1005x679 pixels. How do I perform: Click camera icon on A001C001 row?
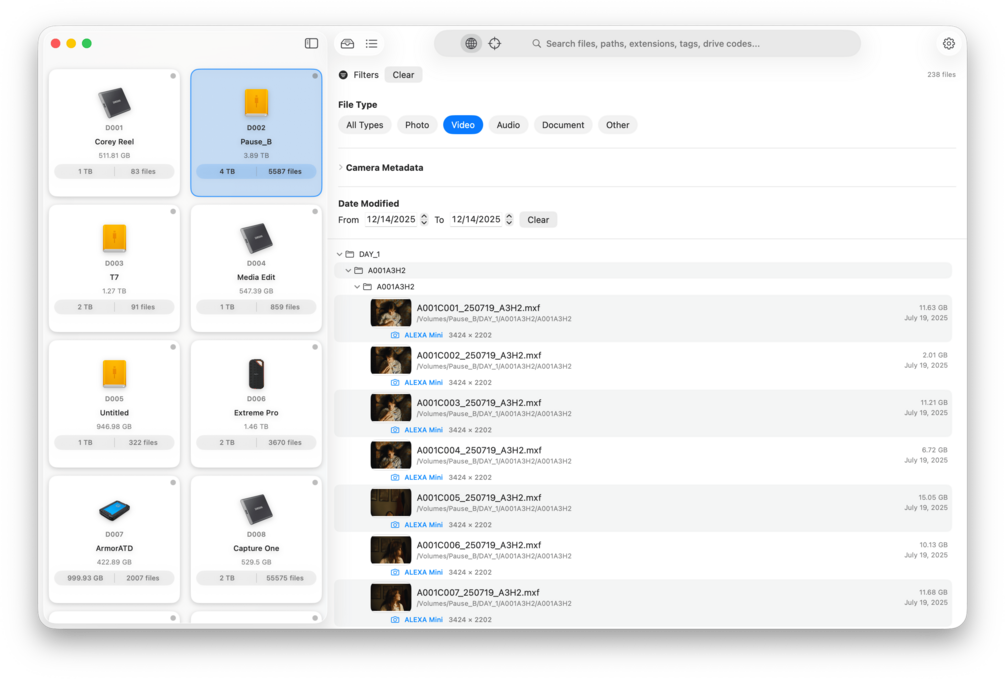pos(395,335)
